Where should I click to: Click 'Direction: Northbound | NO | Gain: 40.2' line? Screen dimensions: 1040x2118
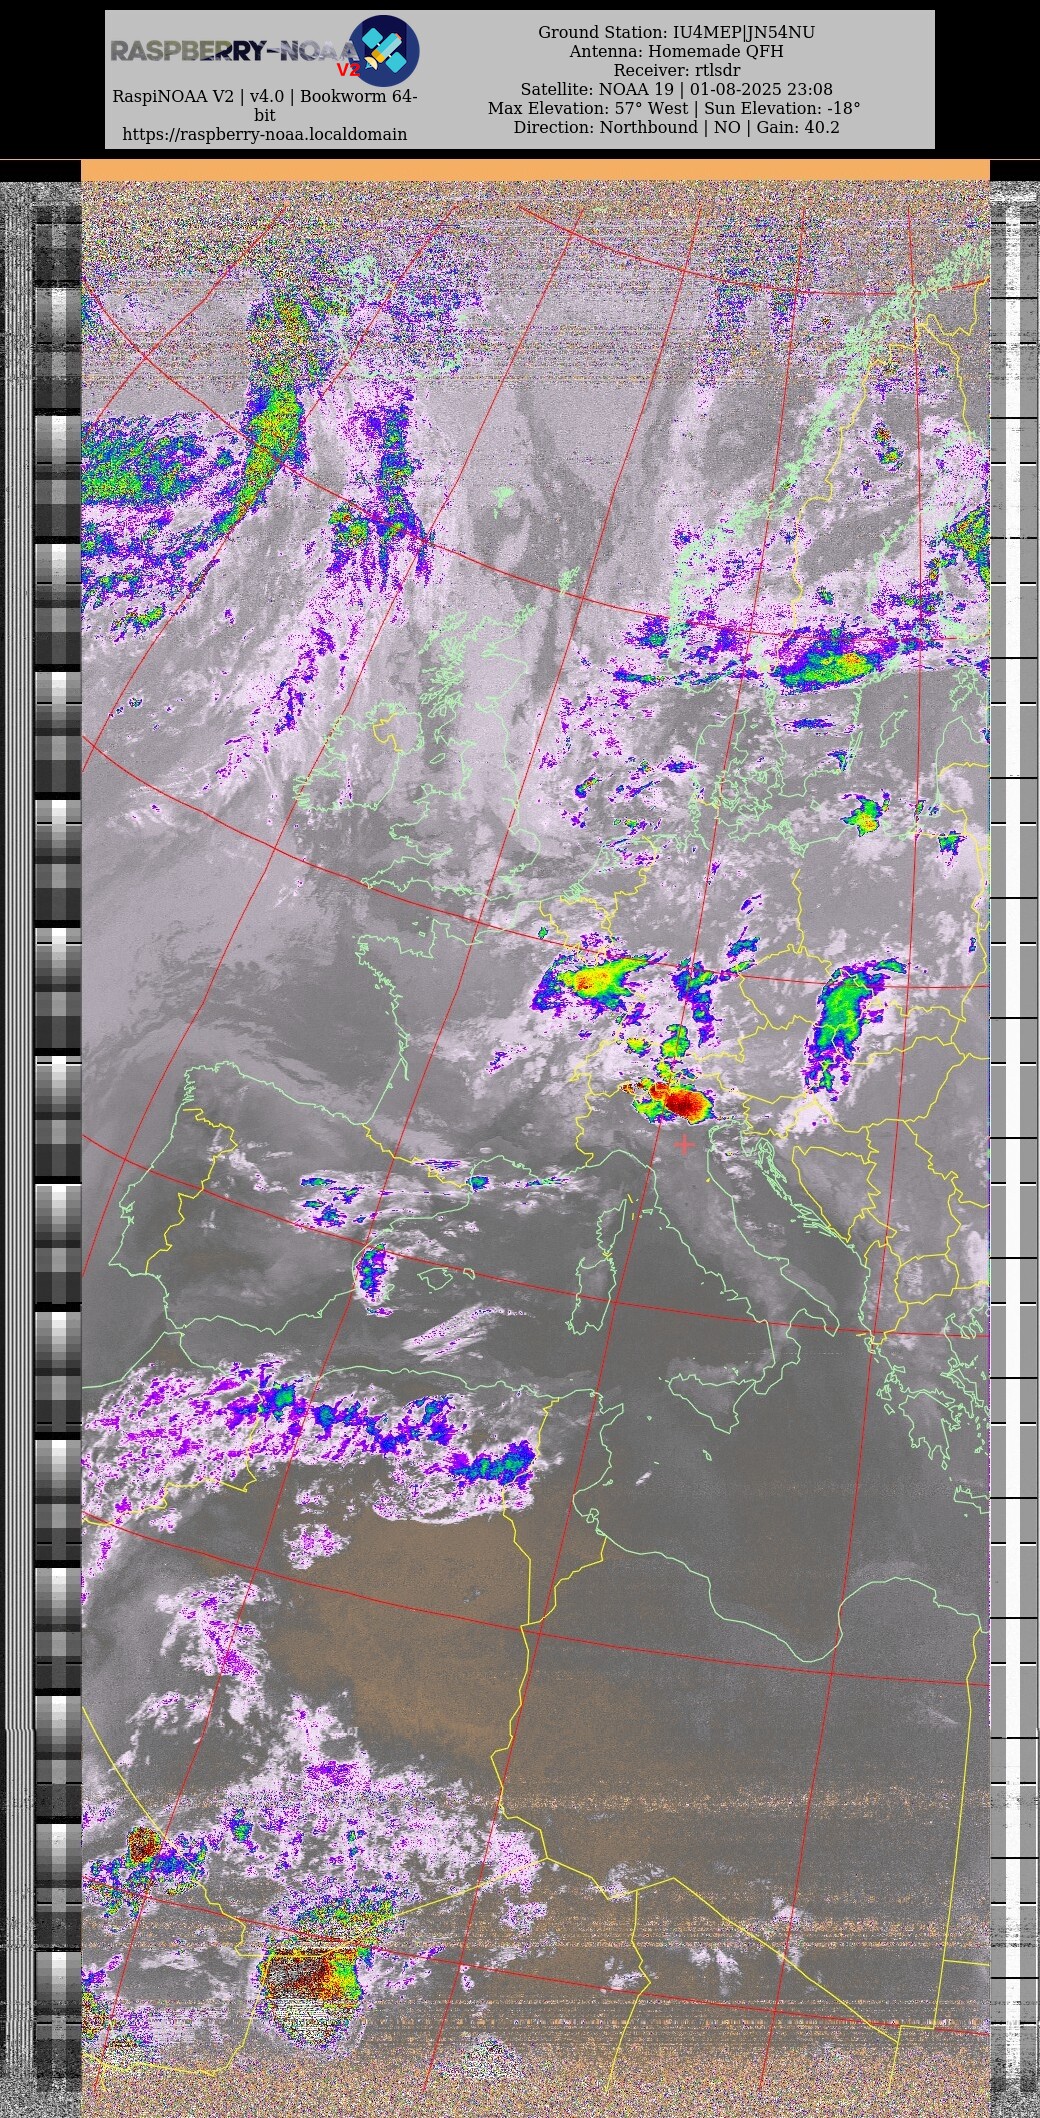tap(676, 127)
